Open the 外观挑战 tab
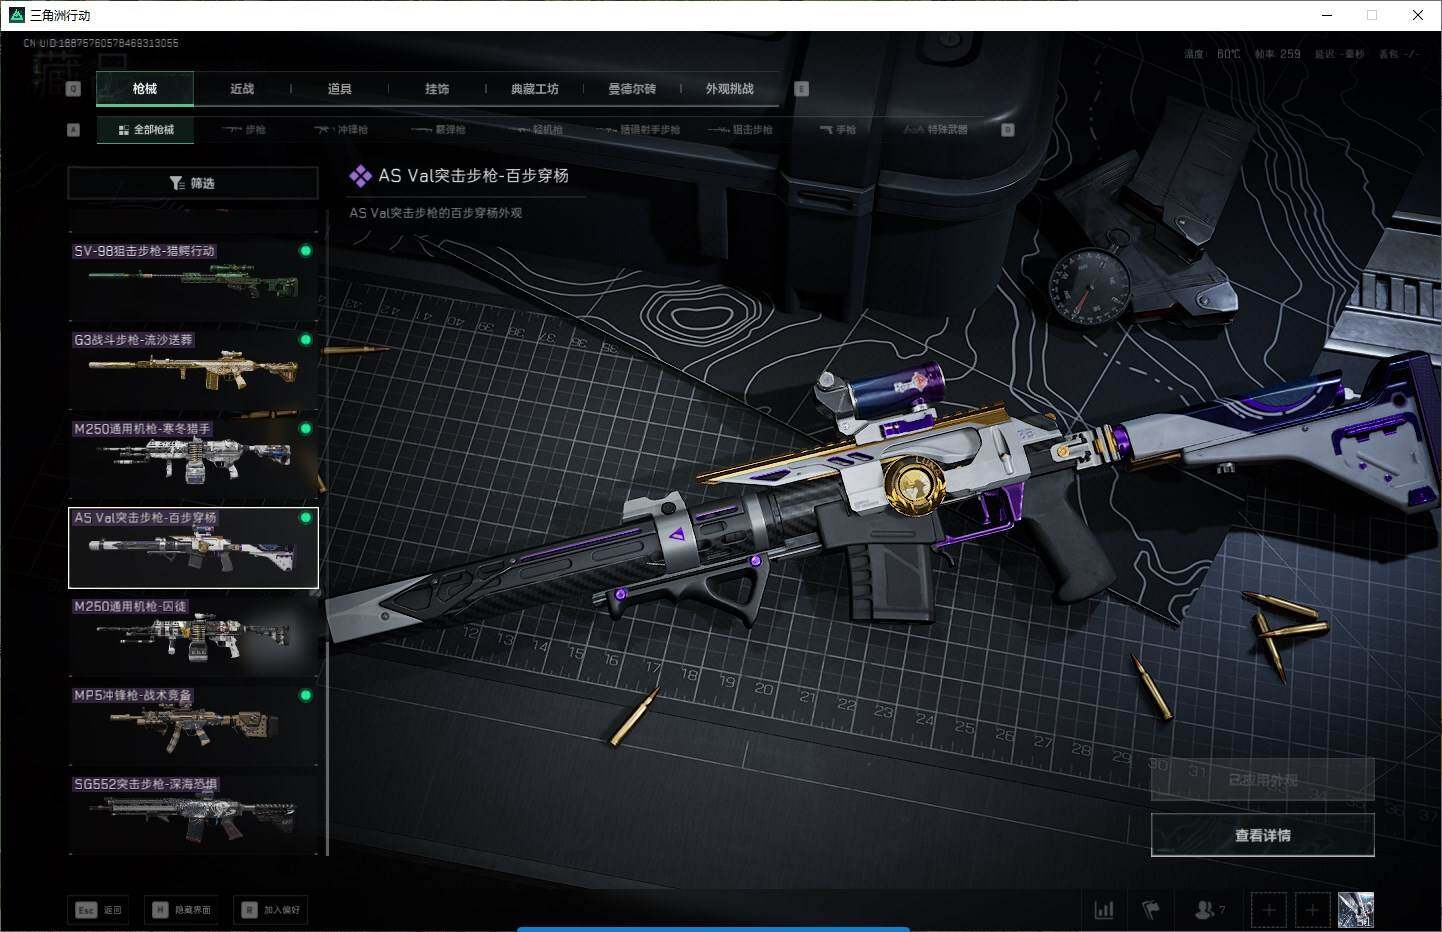Viewport: 1442px width, 932px height. (730, 89)
